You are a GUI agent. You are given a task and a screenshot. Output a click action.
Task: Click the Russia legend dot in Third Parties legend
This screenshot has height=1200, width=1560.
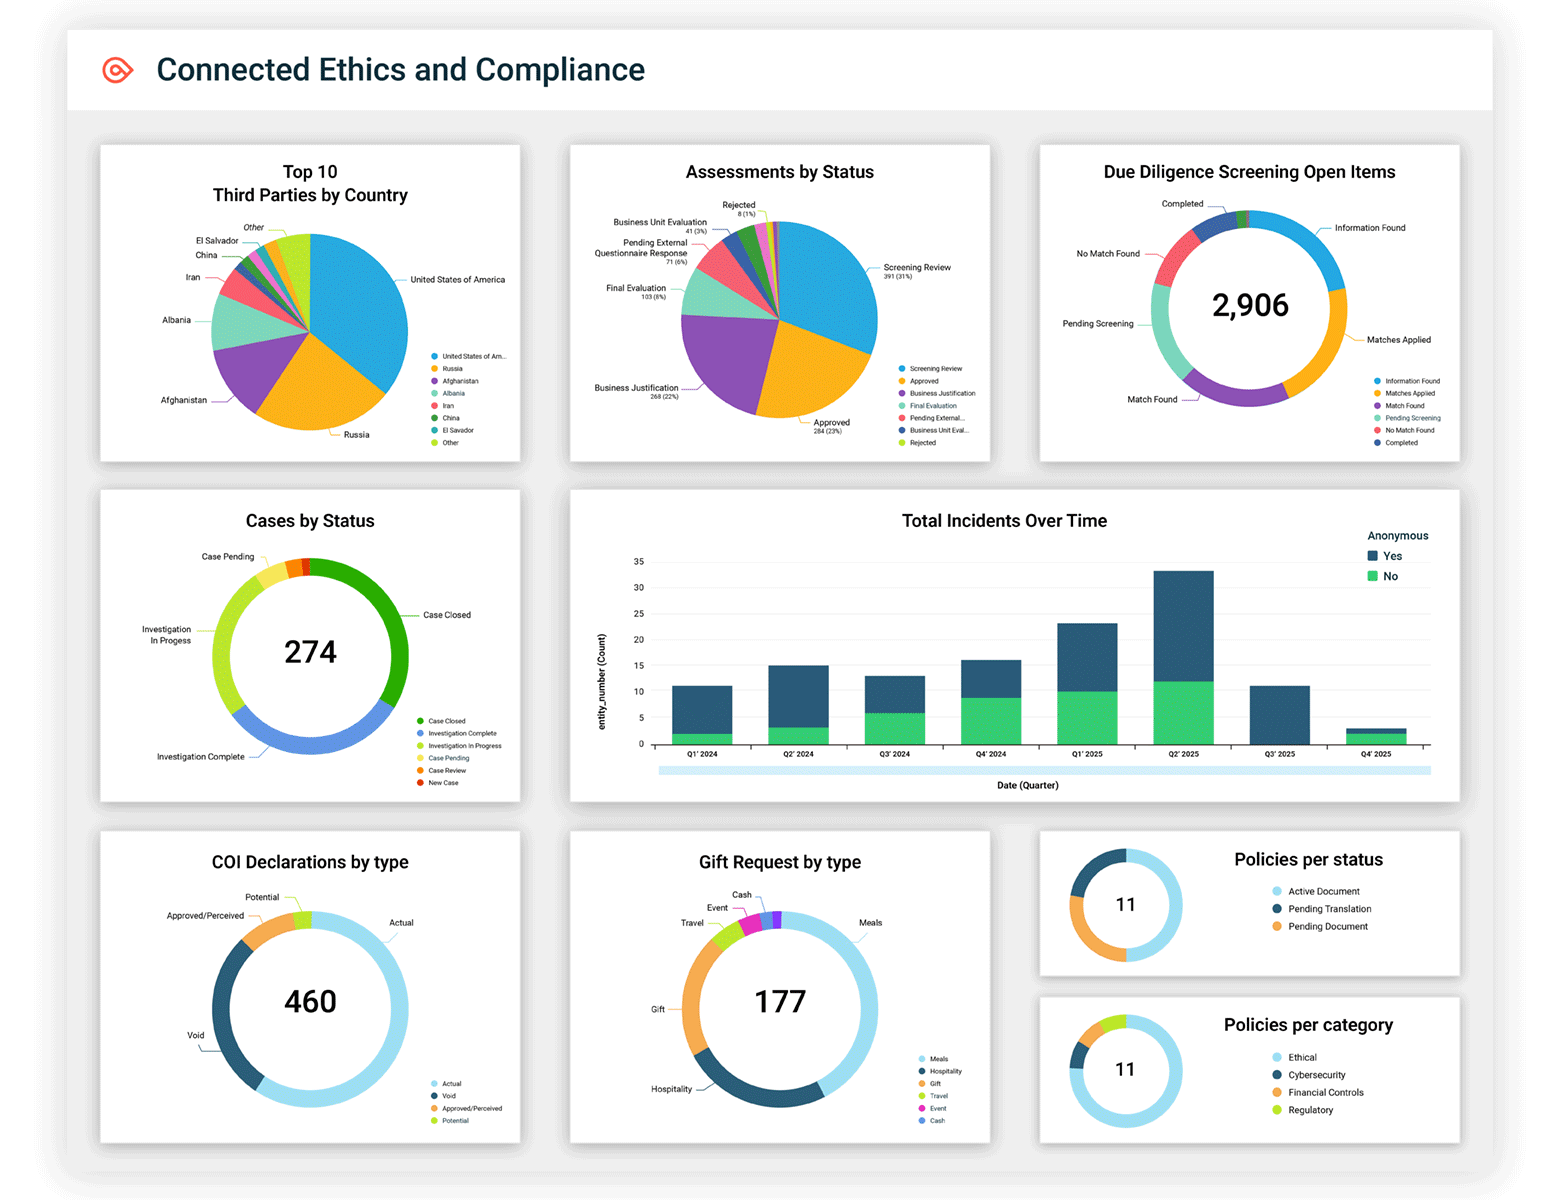(435, 369)
